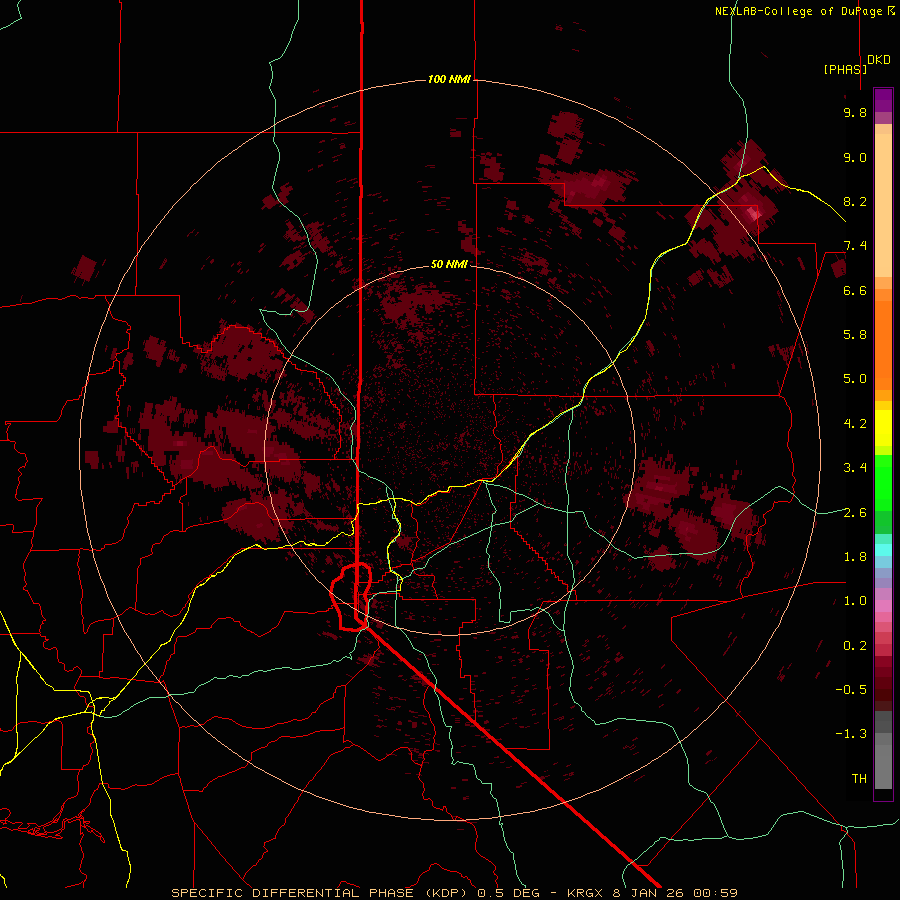Viewport: 900px width, 900px height.
Task: Click the DKD product code label
Action: [879, 60]
